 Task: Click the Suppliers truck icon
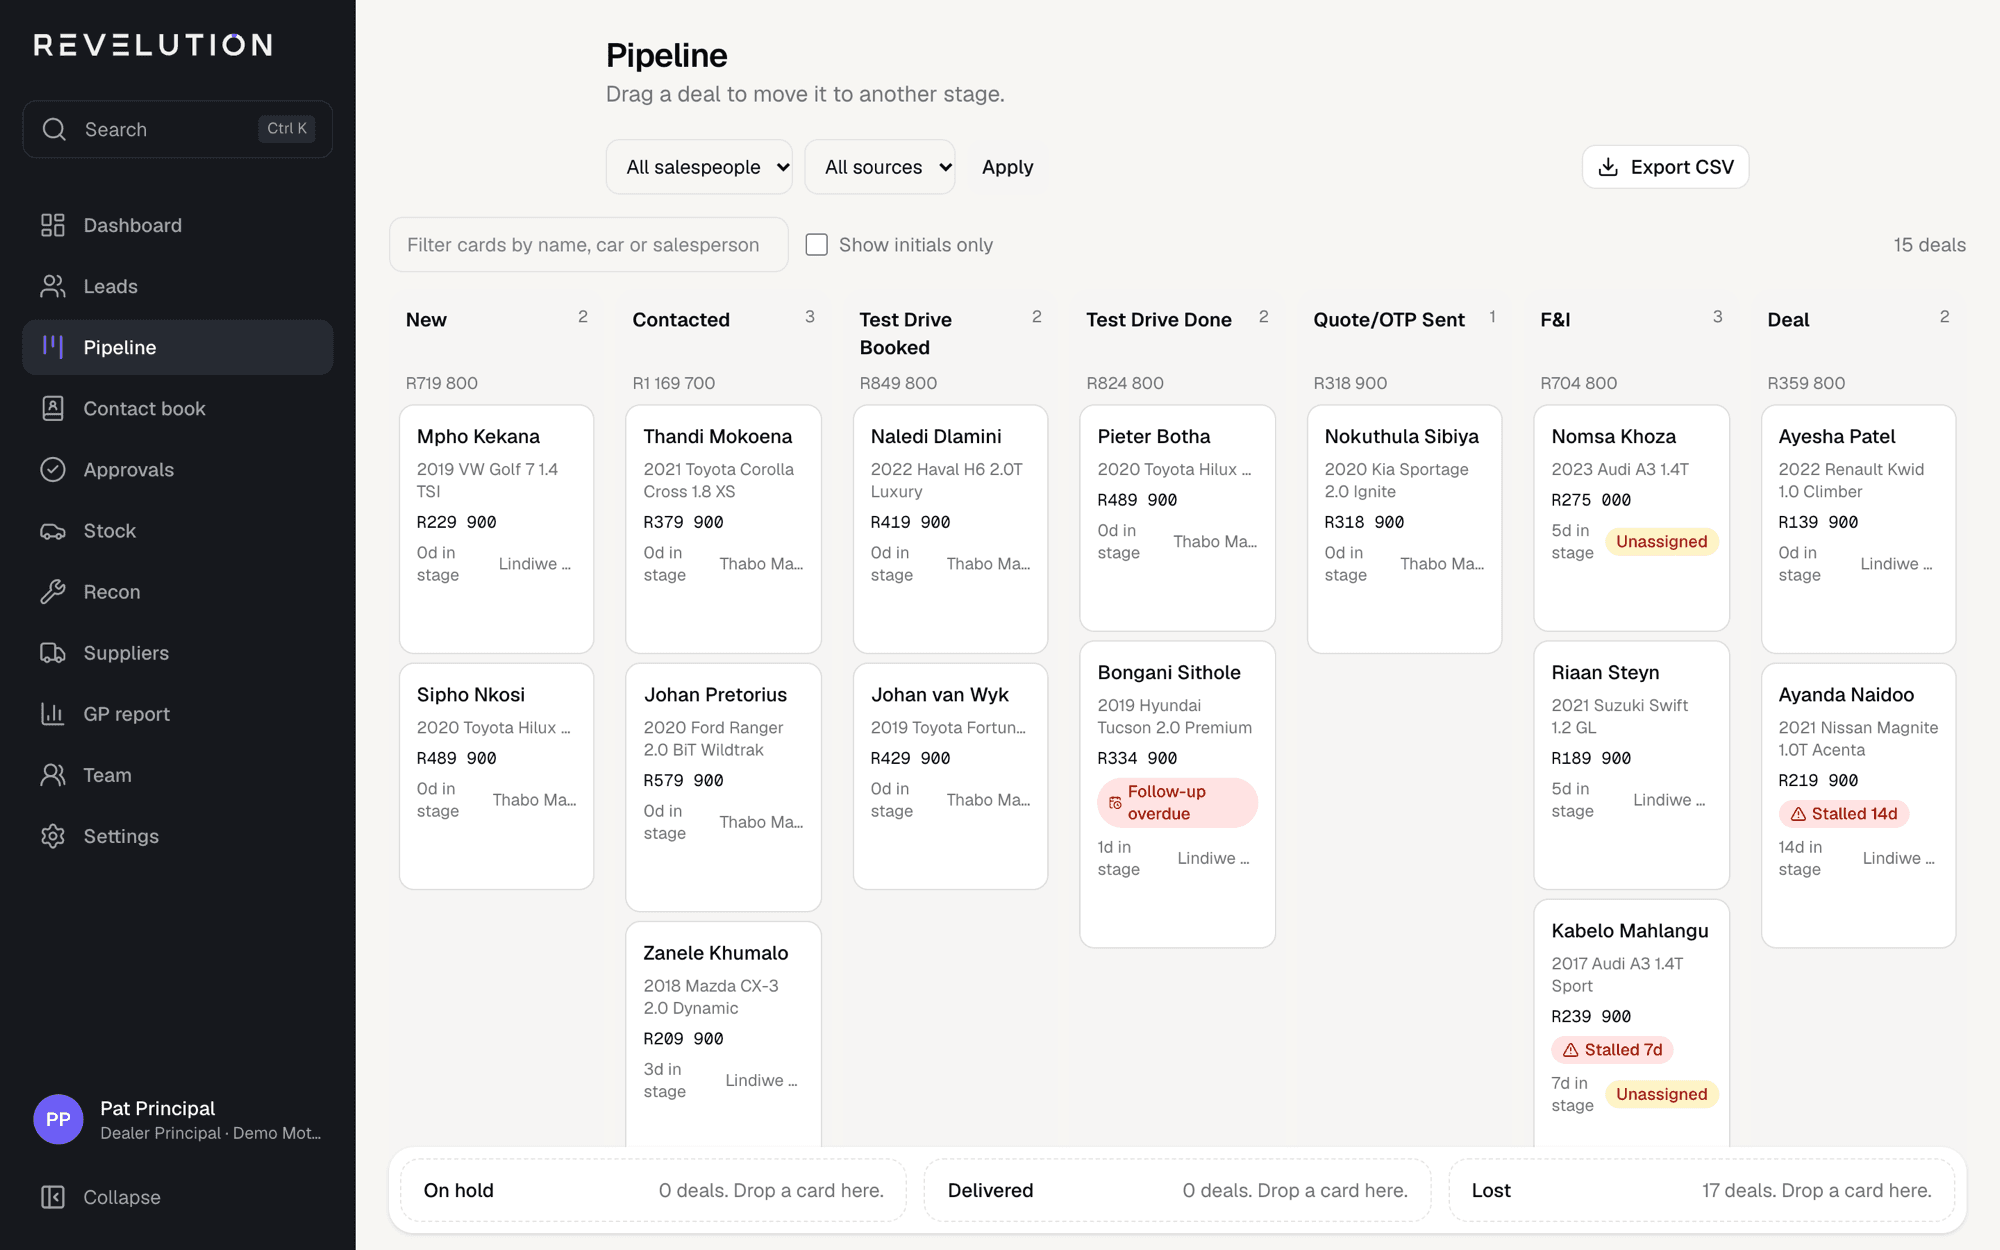coord(53,653)
